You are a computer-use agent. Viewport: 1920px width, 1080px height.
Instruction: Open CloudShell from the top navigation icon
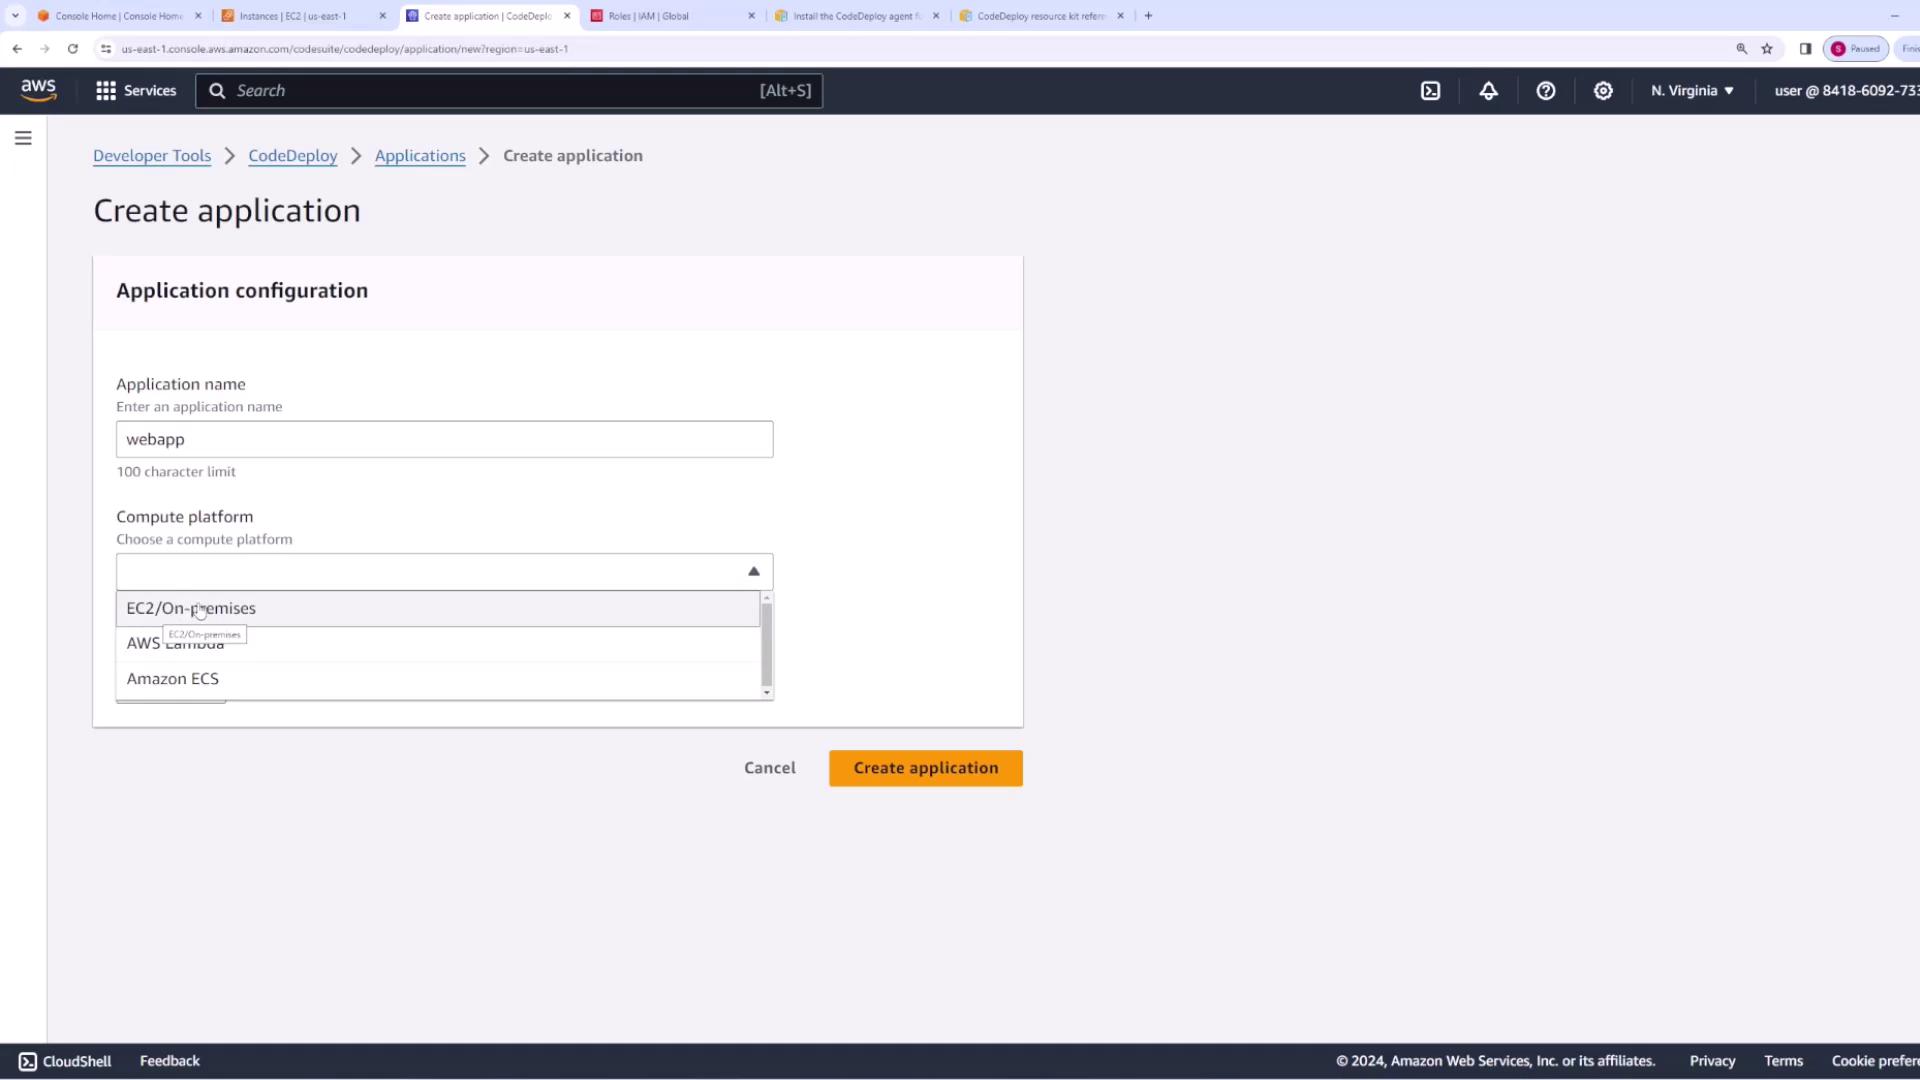pyautogui.click(x=1430, y=91)
